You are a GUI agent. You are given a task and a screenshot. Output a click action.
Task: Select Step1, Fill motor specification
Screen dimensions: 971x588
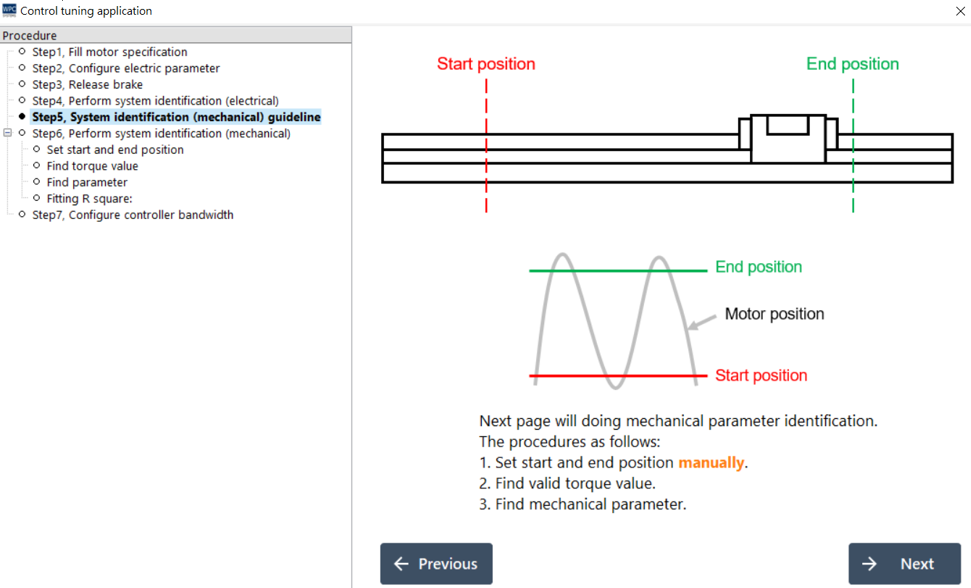pyautogui.click(x=109, y=52)
